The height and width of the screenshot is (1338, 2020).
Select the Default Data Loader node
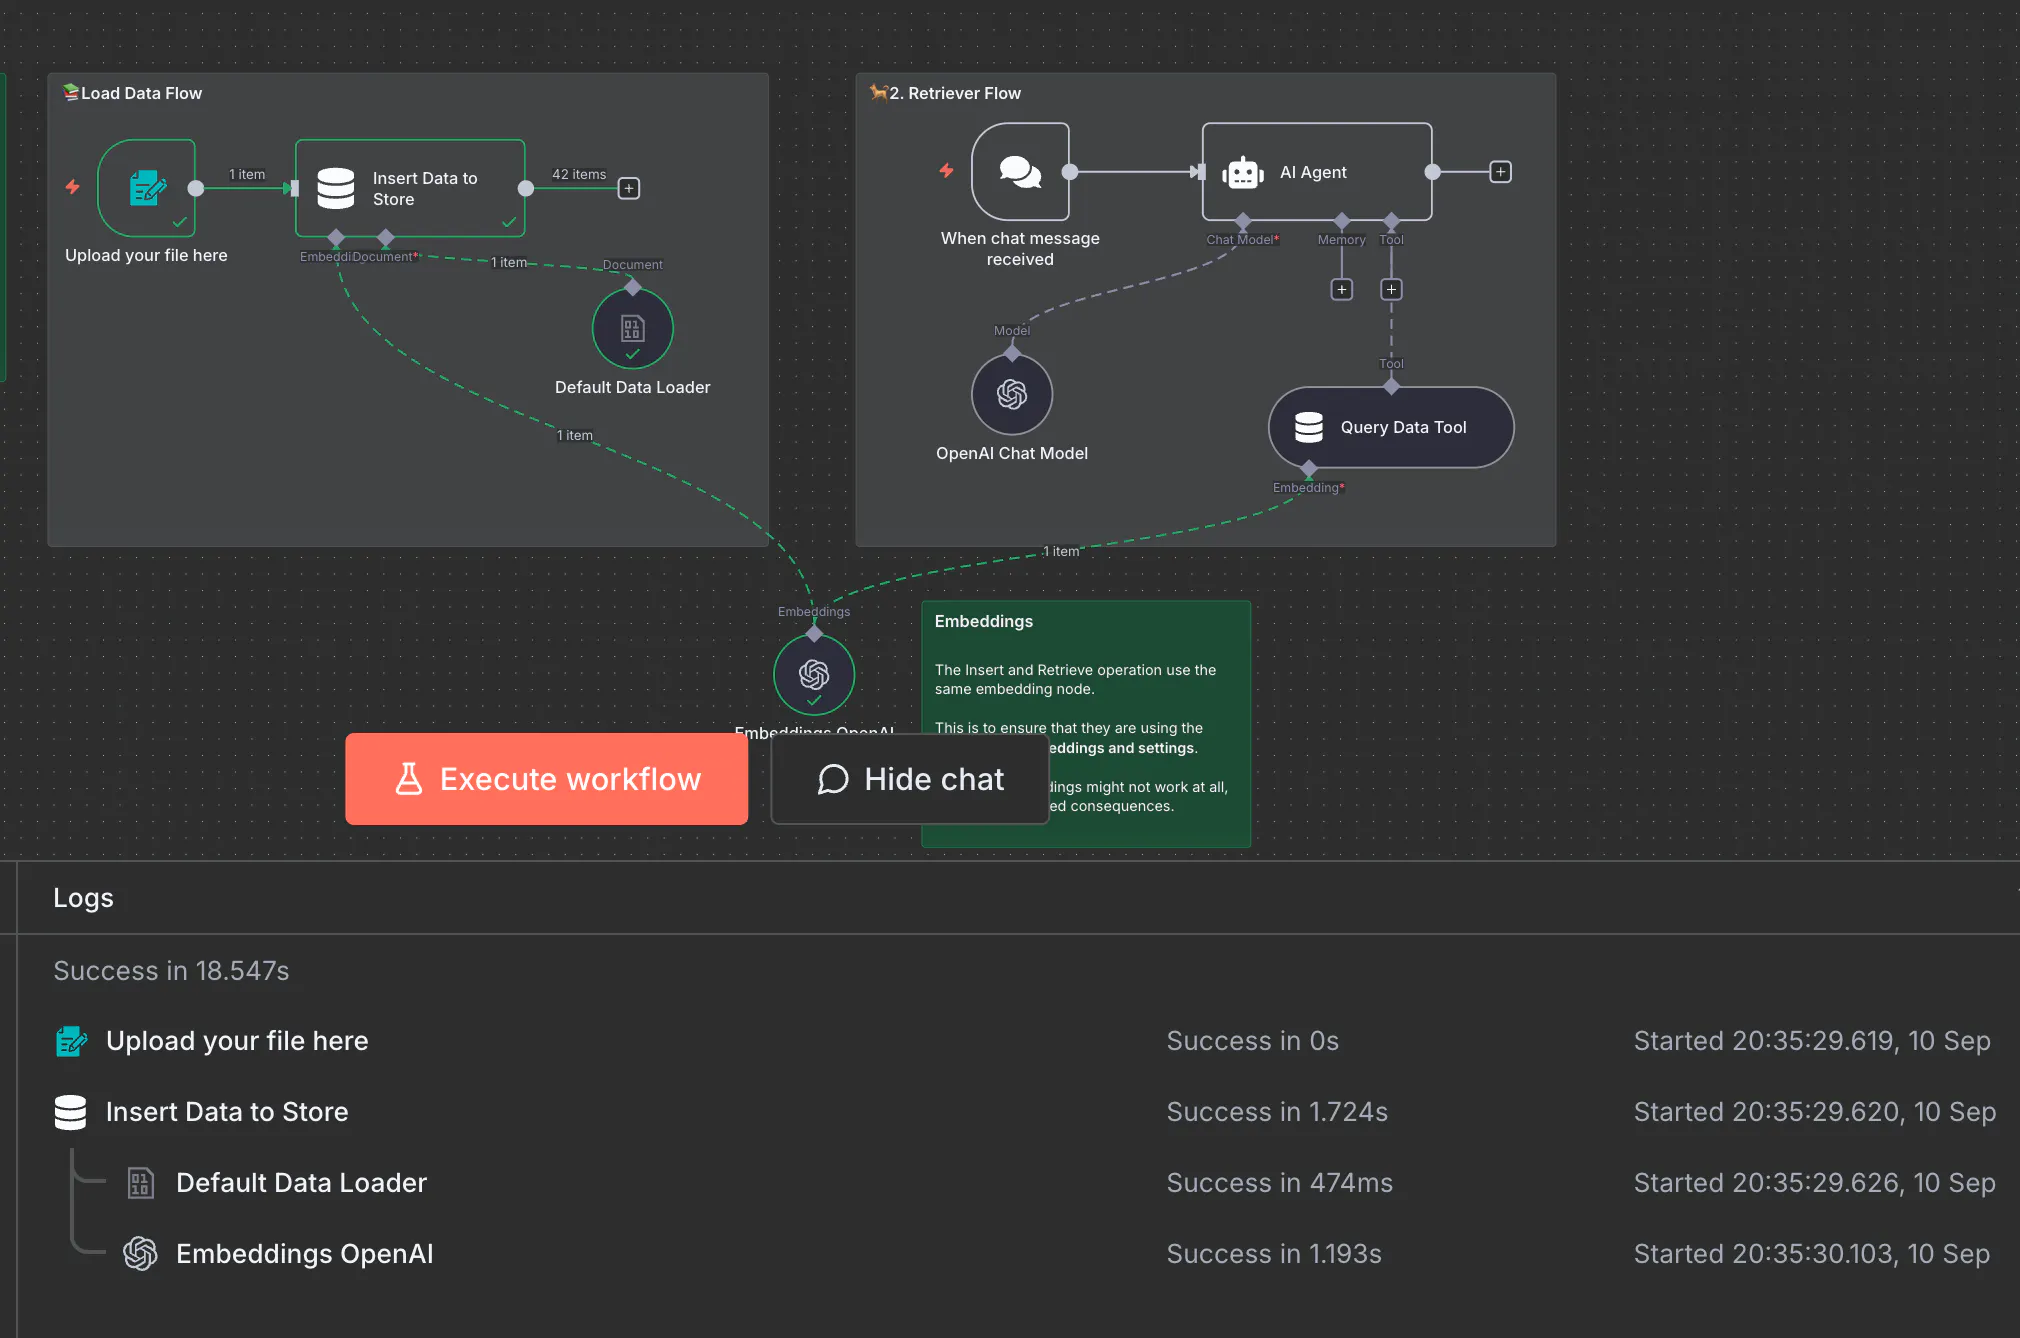(x=632, y=328)
